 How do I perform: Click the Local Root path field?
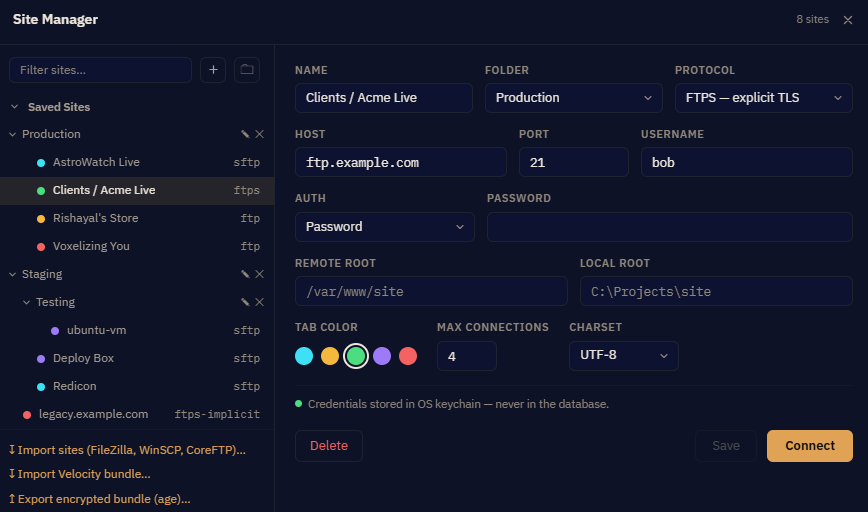pos(716,291)
